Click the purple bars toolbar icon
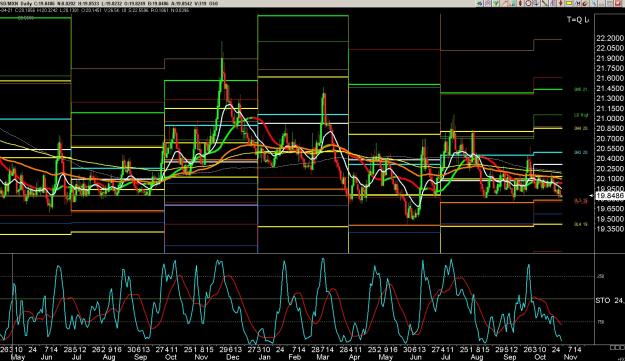 pos(552,3)
